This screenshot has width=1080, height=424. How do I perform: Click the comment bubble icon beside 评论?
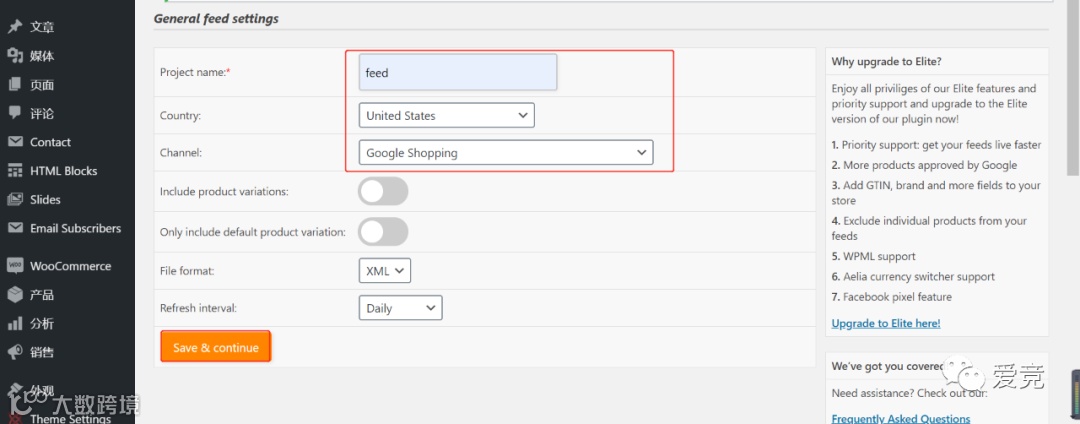[x=15, y=114]
